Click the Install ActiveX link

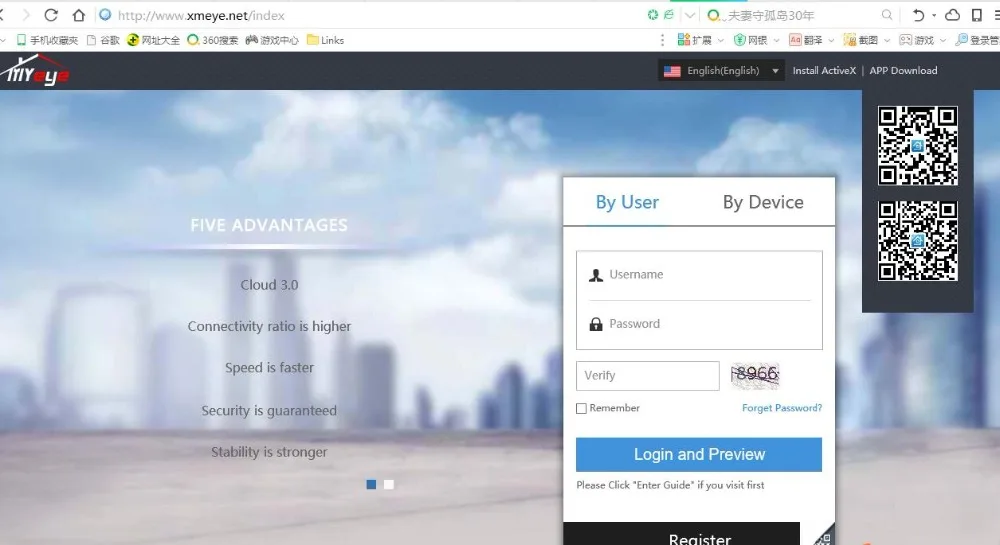coord(824,71)
